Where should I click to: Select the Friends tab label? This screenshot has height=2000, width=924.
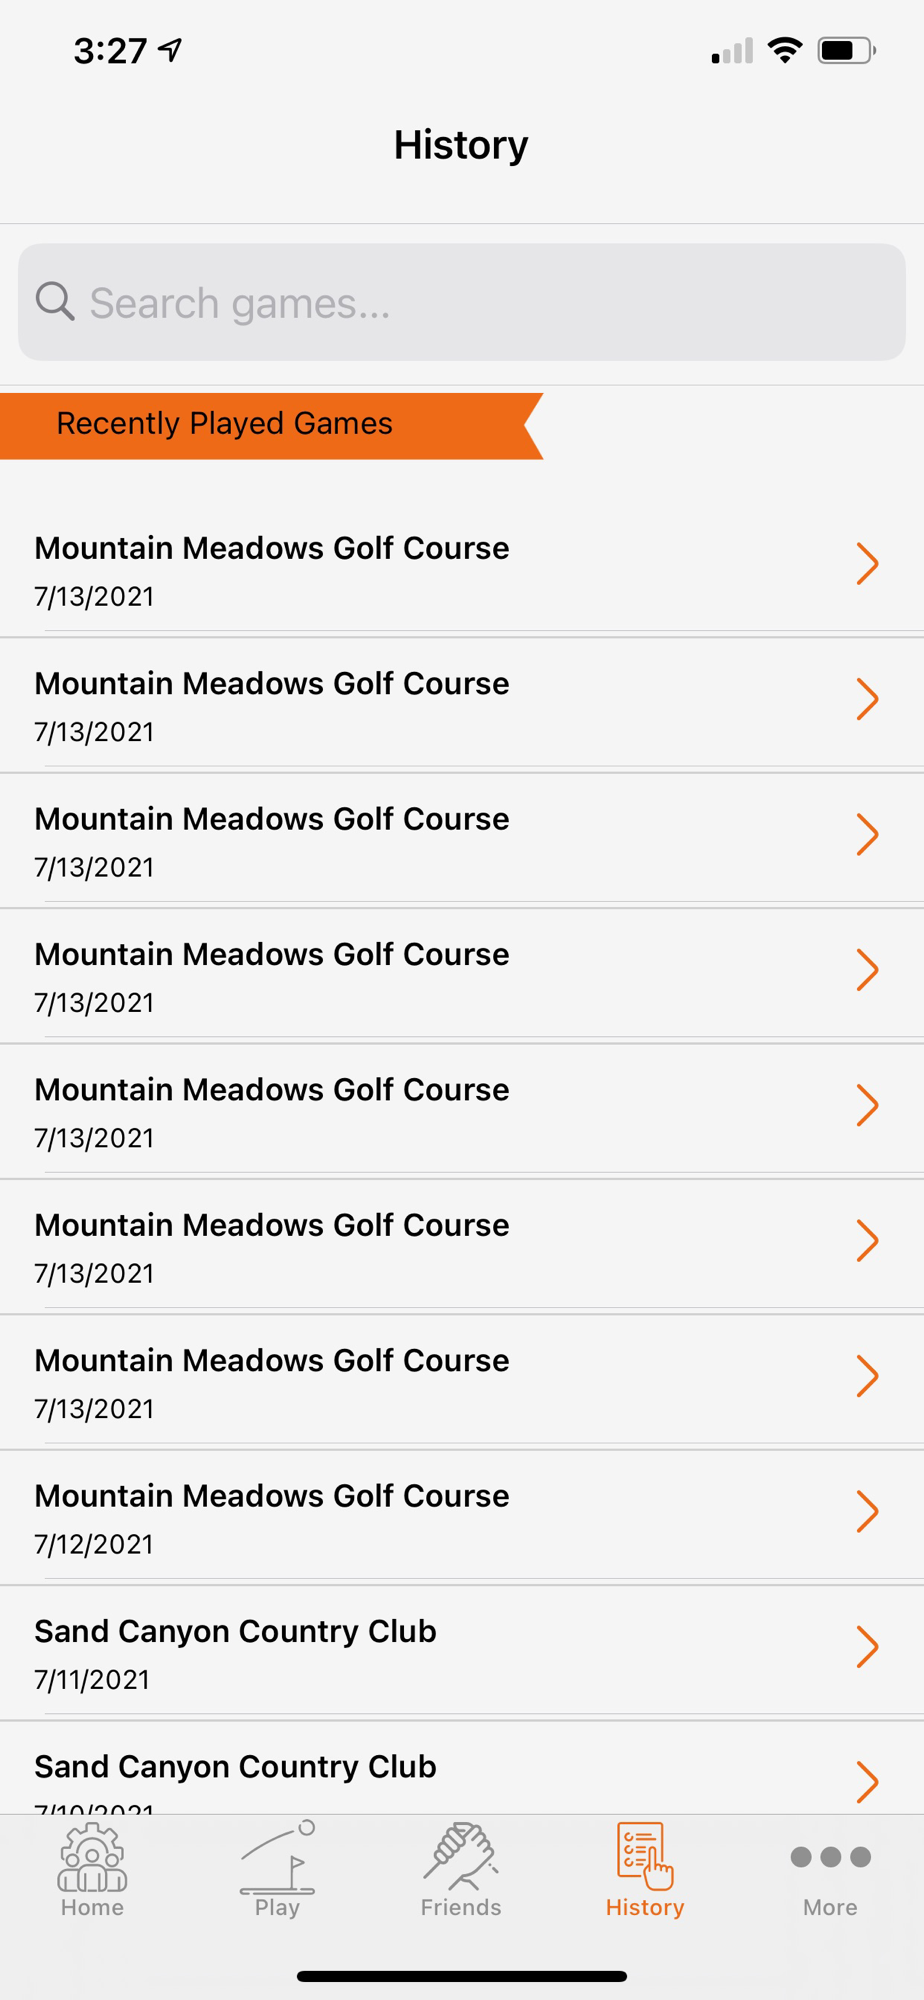tap(461, 1907)
